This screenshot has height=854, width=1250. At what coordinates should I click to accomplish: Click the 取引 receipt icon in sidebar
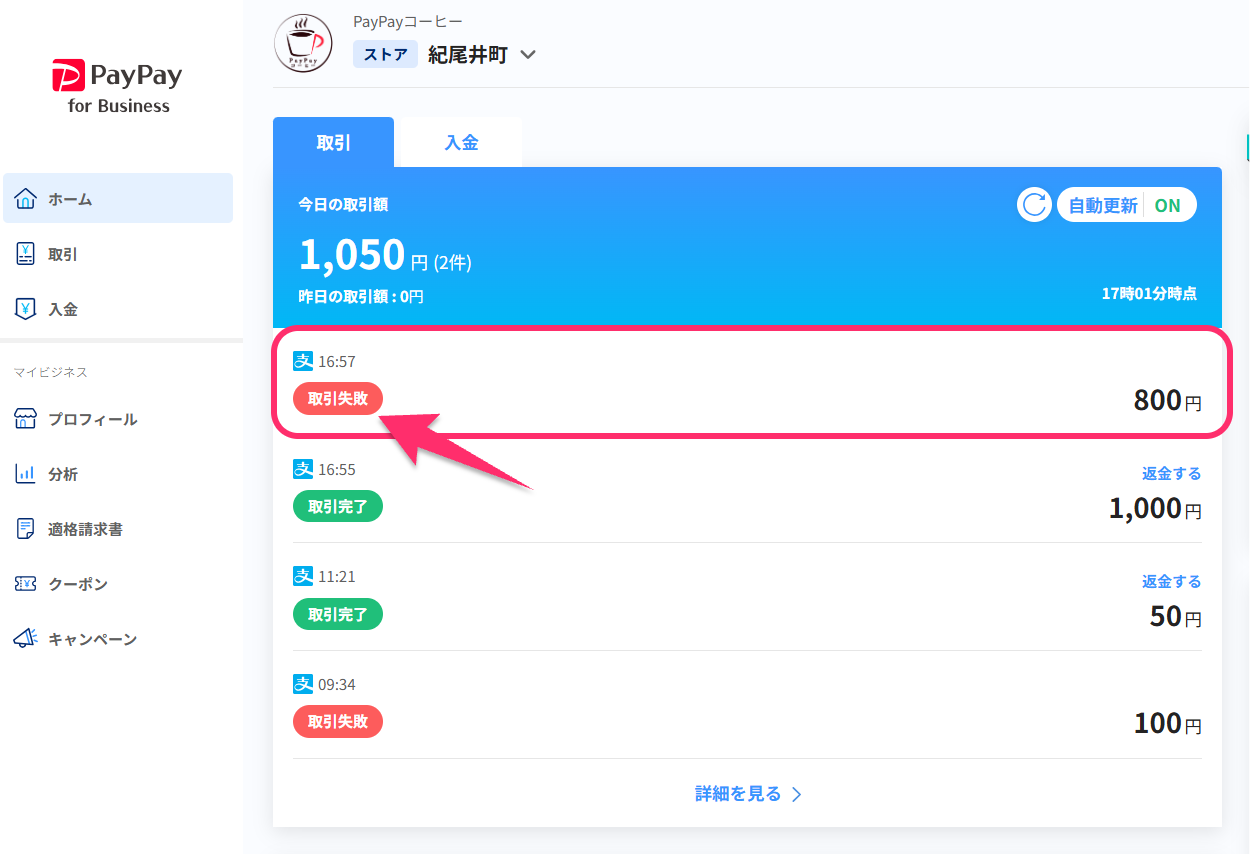pos(26,254)
